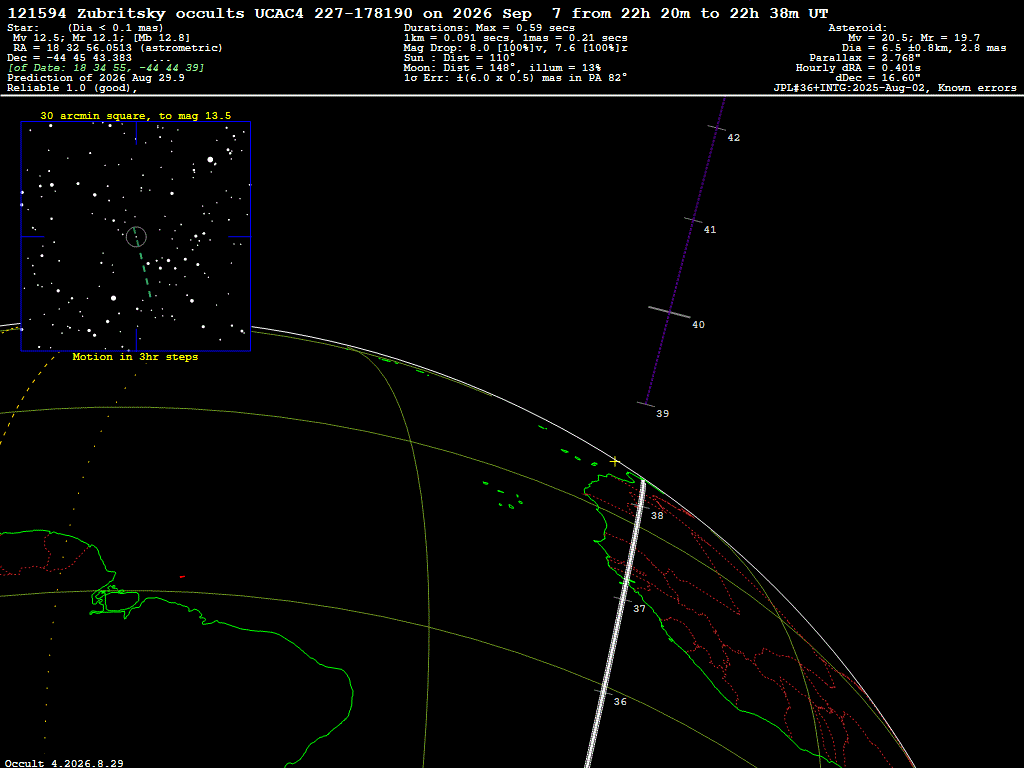
Task: Click the star chart thumbnail
Action: point(136,236)
